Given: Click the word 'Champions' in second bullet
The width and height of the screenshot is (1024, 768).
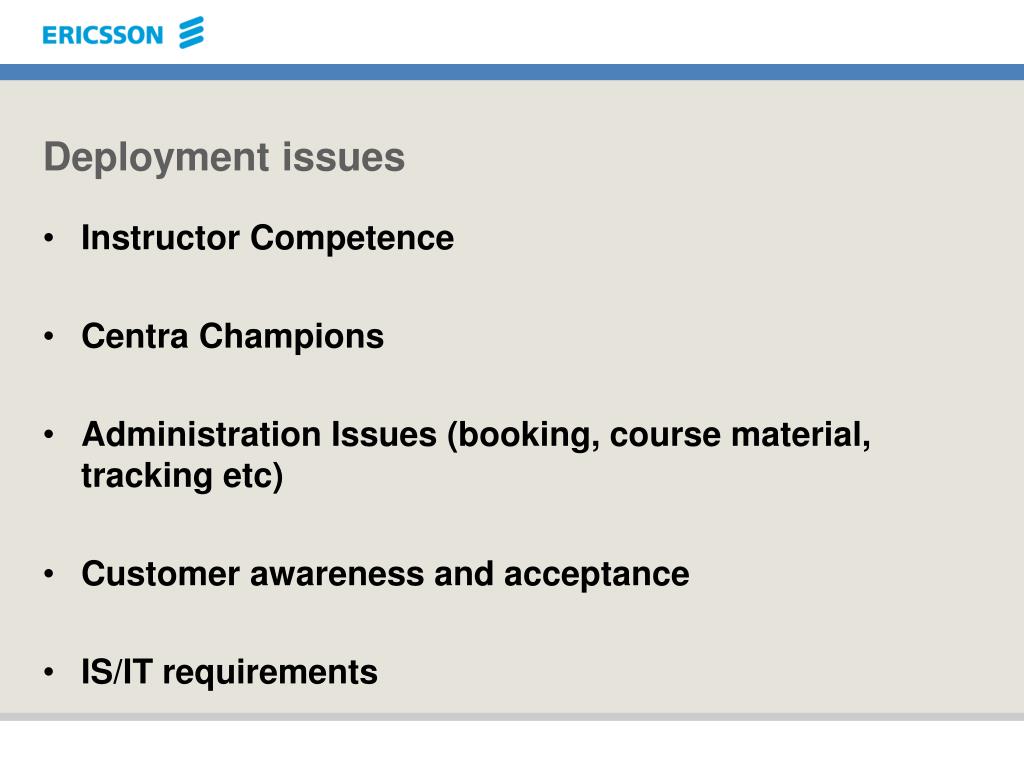Looking at the screenshot, I should tap(291, 338).
